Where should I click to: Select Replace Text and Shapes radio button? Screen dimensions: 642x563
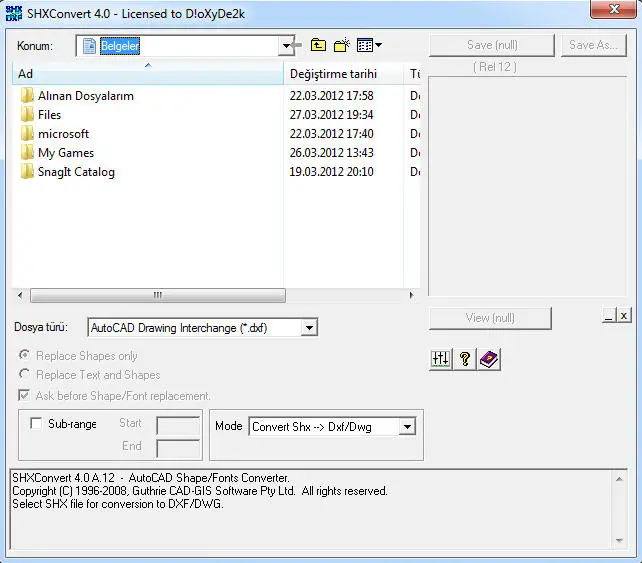[x=24, y=373]
